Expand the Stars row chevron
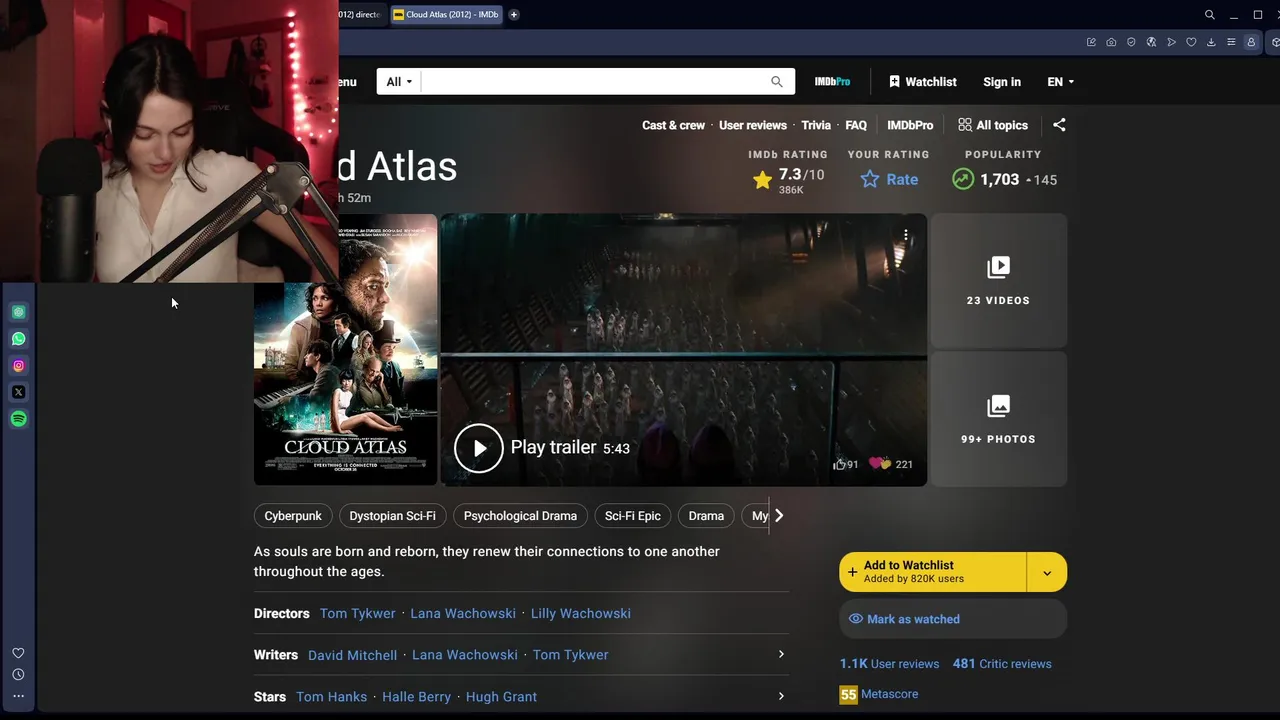Image resolution: width=1280 pixels, height=720 pixels. pyautogui.click(x=781, y=696)
